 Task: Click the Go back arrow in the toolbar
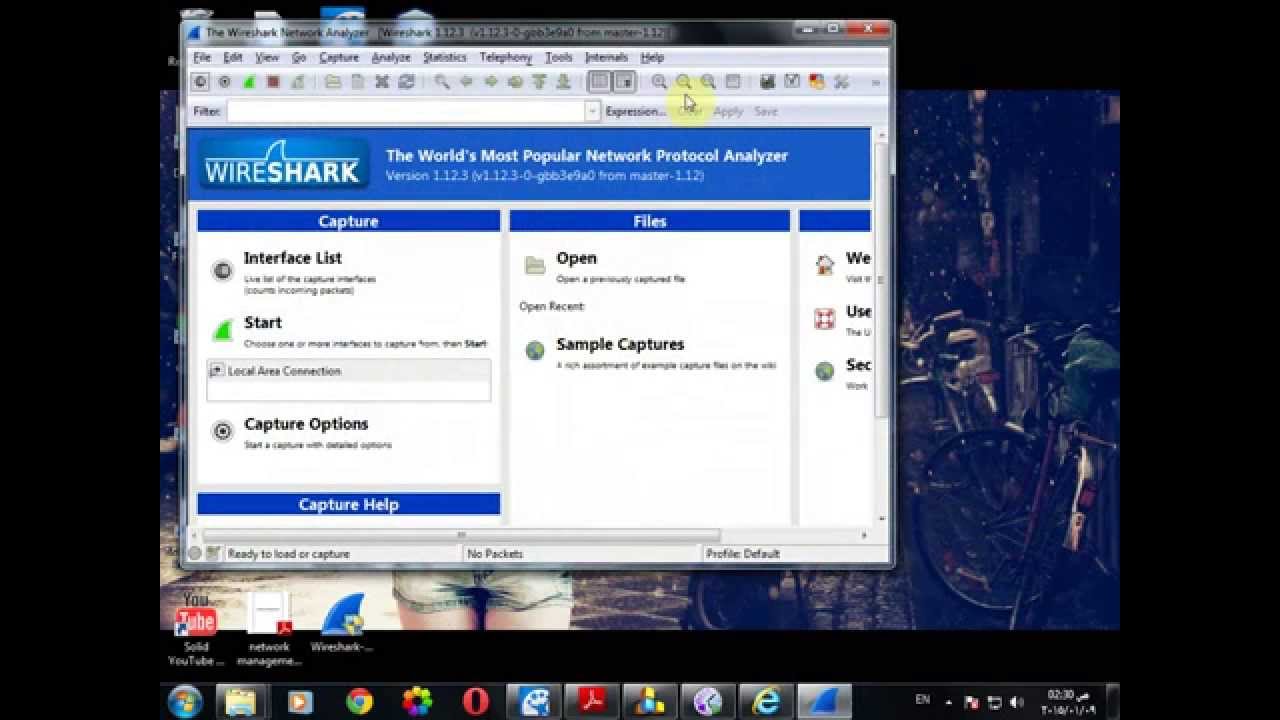pyautogui.click(x=466, y=82)
